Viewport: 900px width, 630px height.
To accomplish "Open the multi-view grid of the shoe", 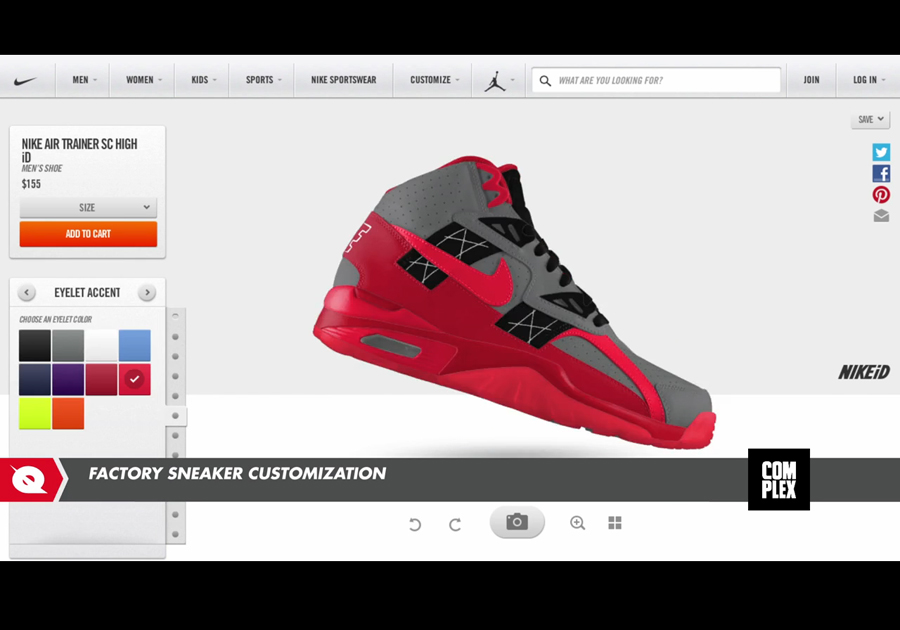I will point(615,522).
